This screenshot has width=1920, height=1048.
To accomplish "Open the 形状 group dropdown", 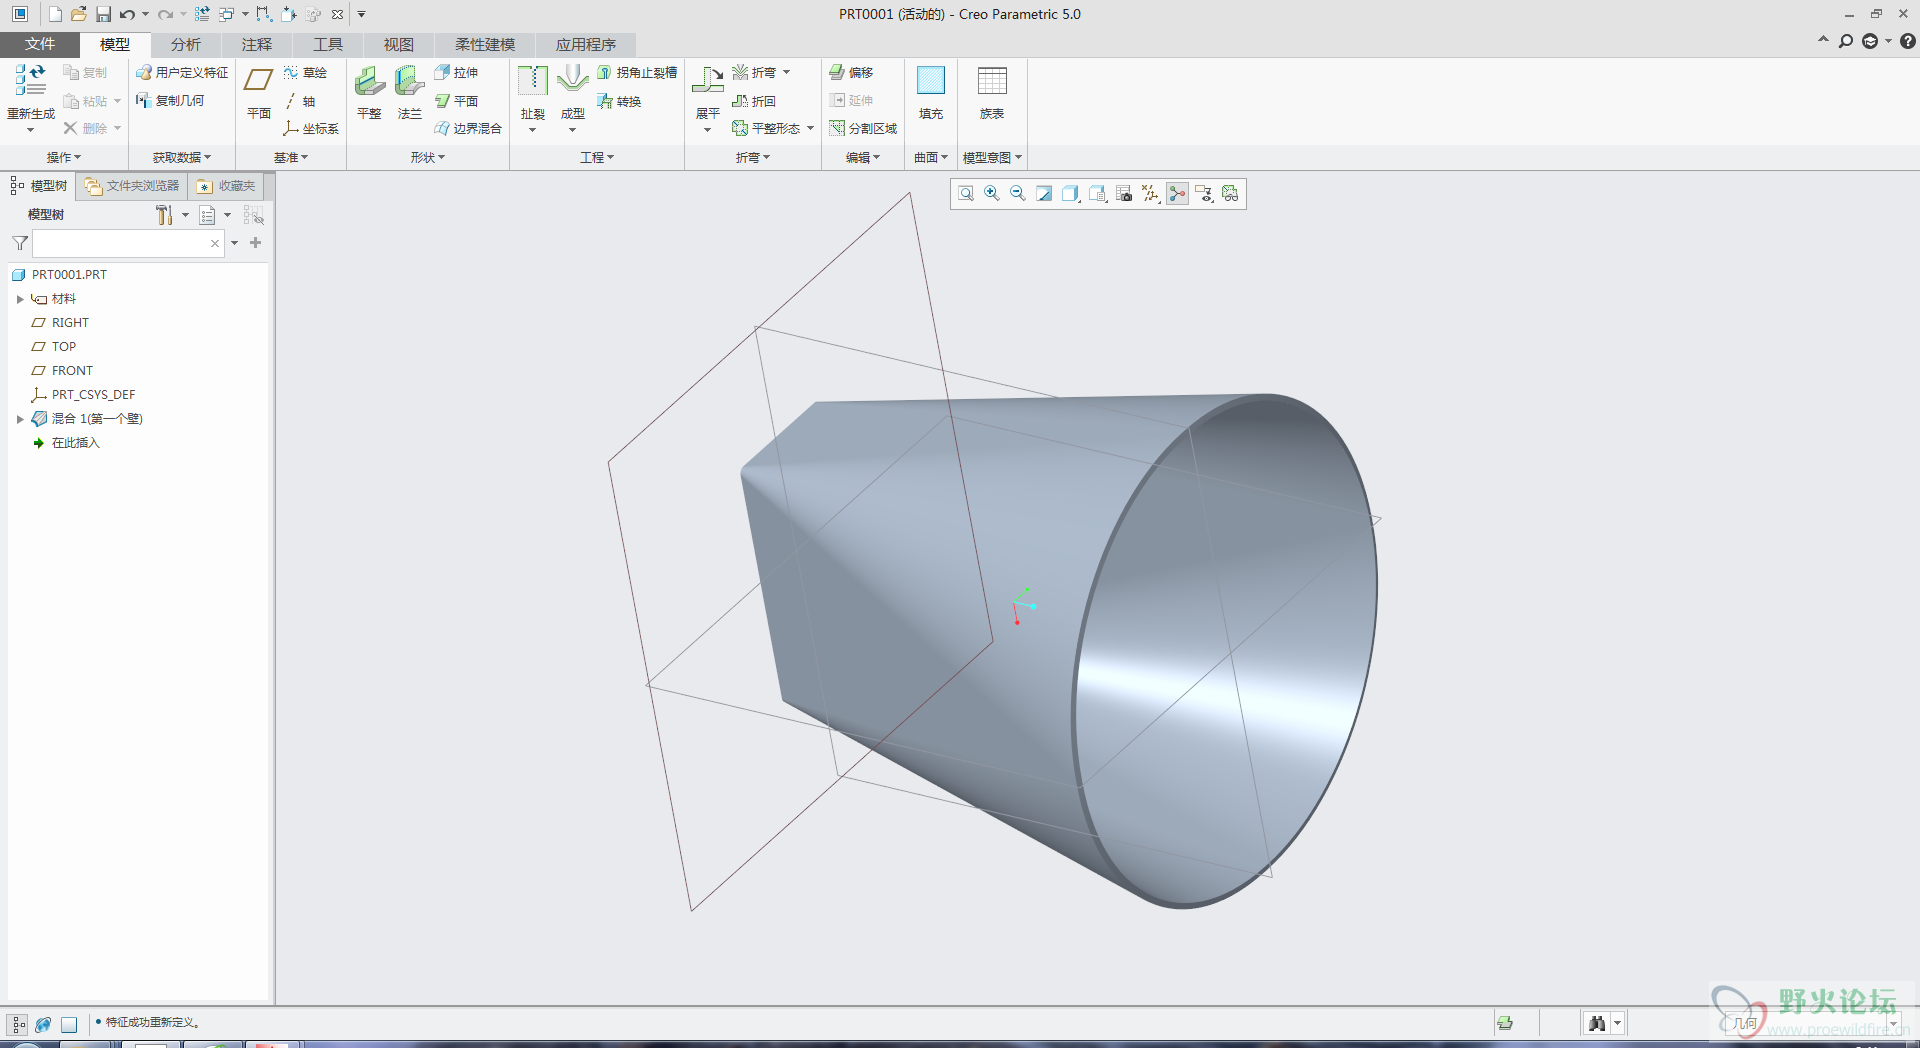I will 428,158.
